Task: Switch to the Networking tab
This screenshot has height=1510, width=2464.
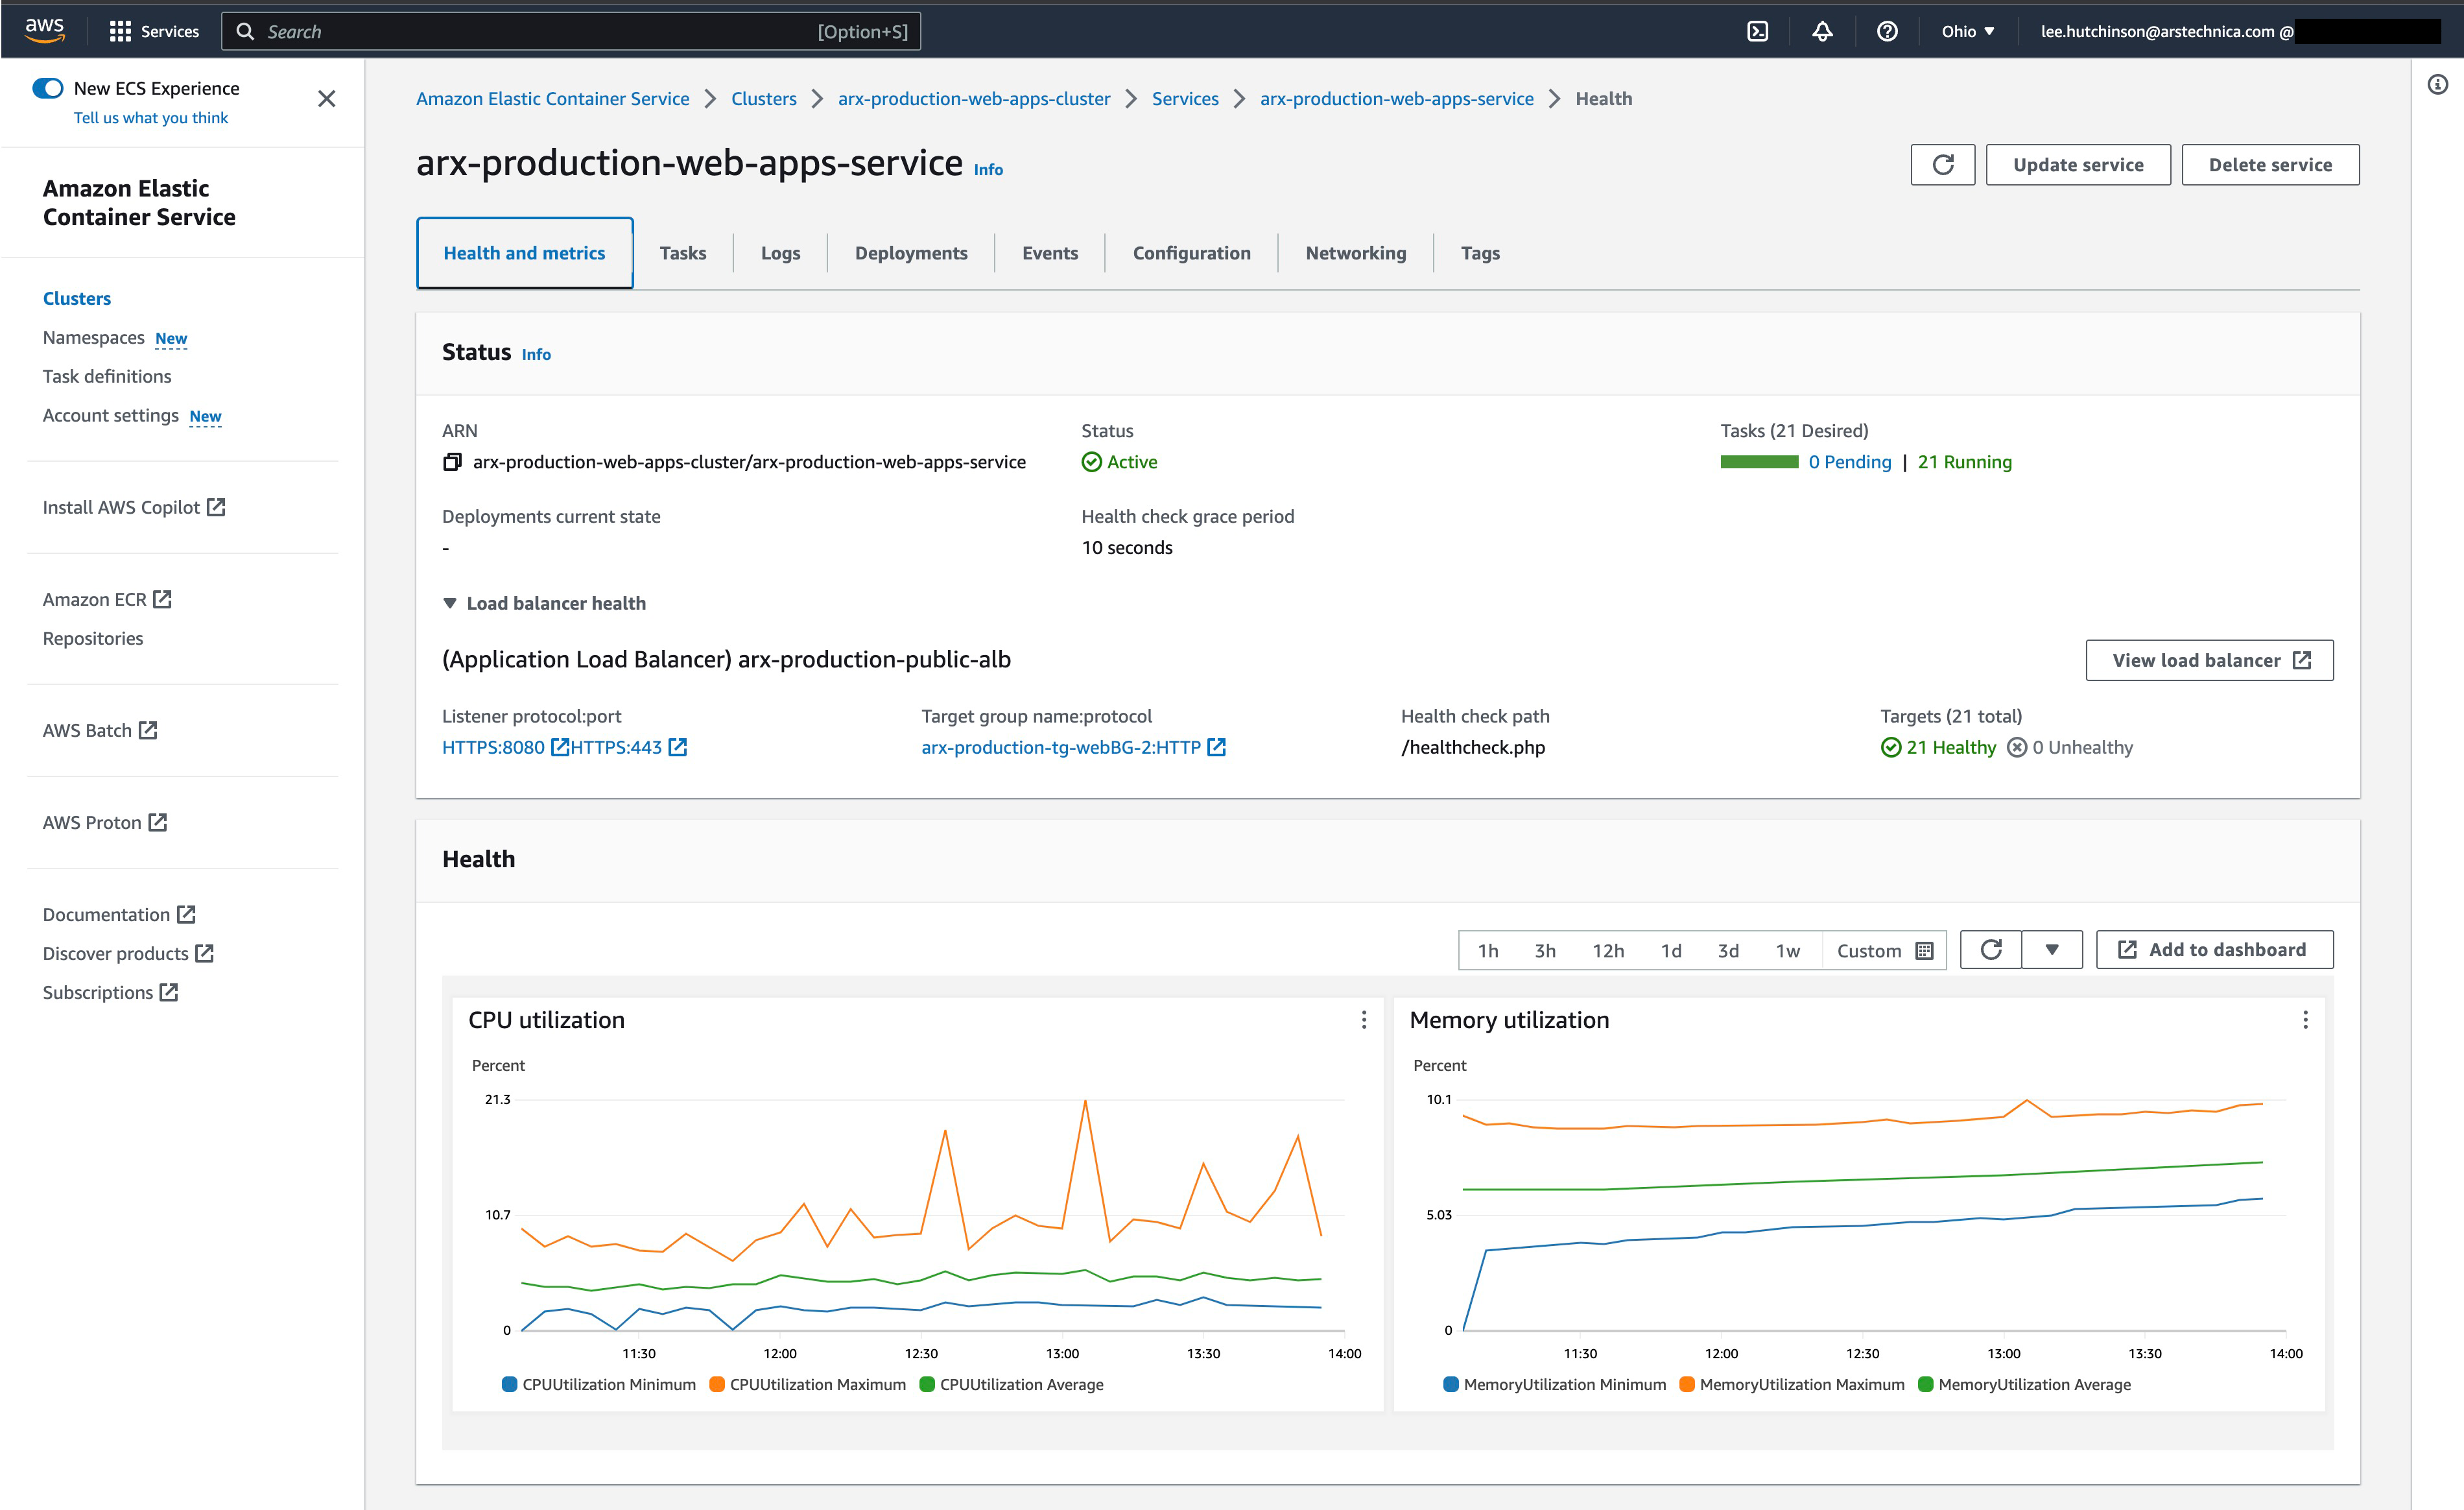Action: click(1355, 253)
